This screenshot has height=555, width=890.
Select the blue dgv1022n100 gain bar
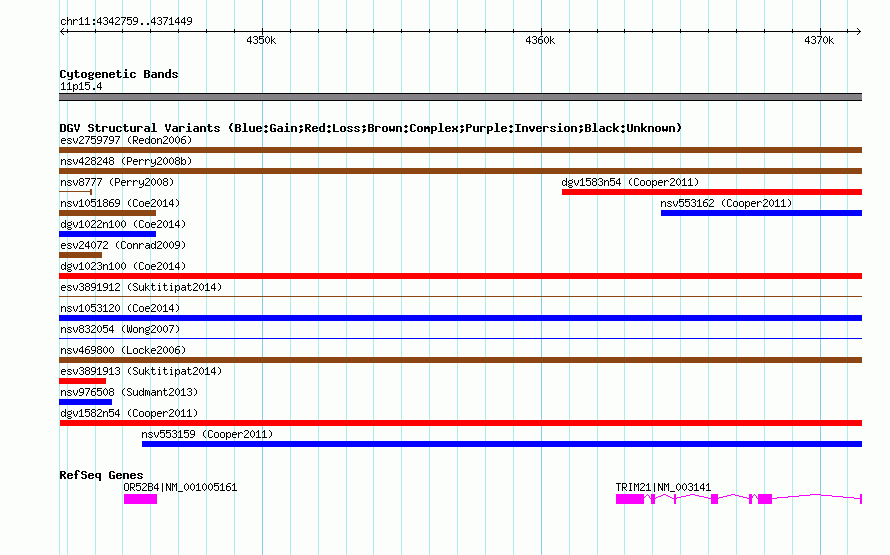[x=107, y=234]
